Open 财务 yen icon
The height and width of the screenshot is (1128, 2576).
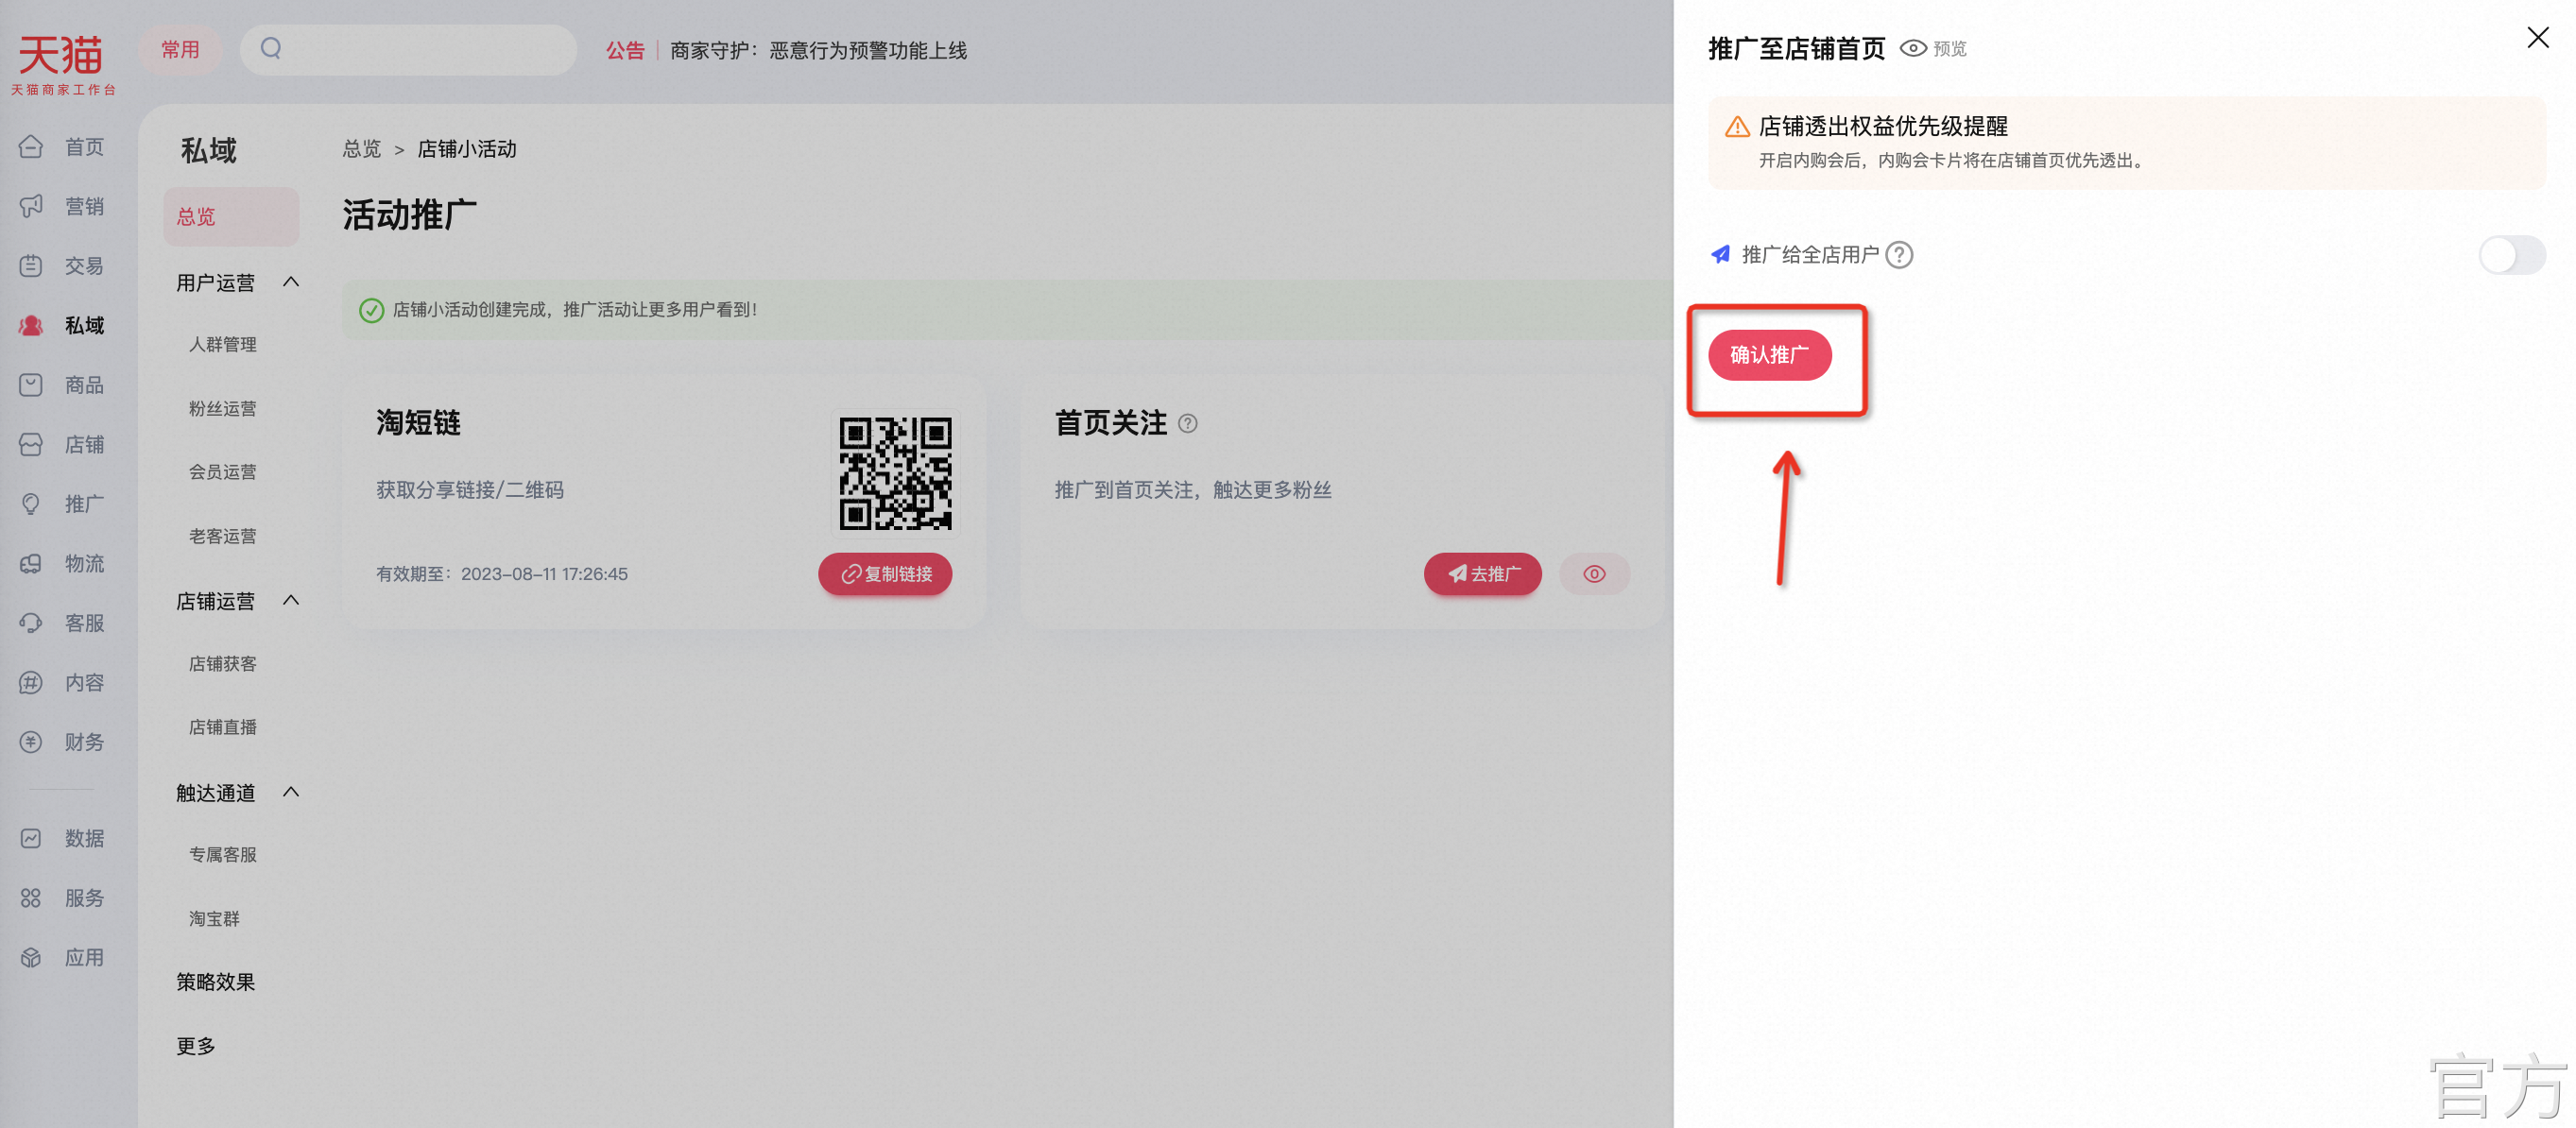pos(31,742)
